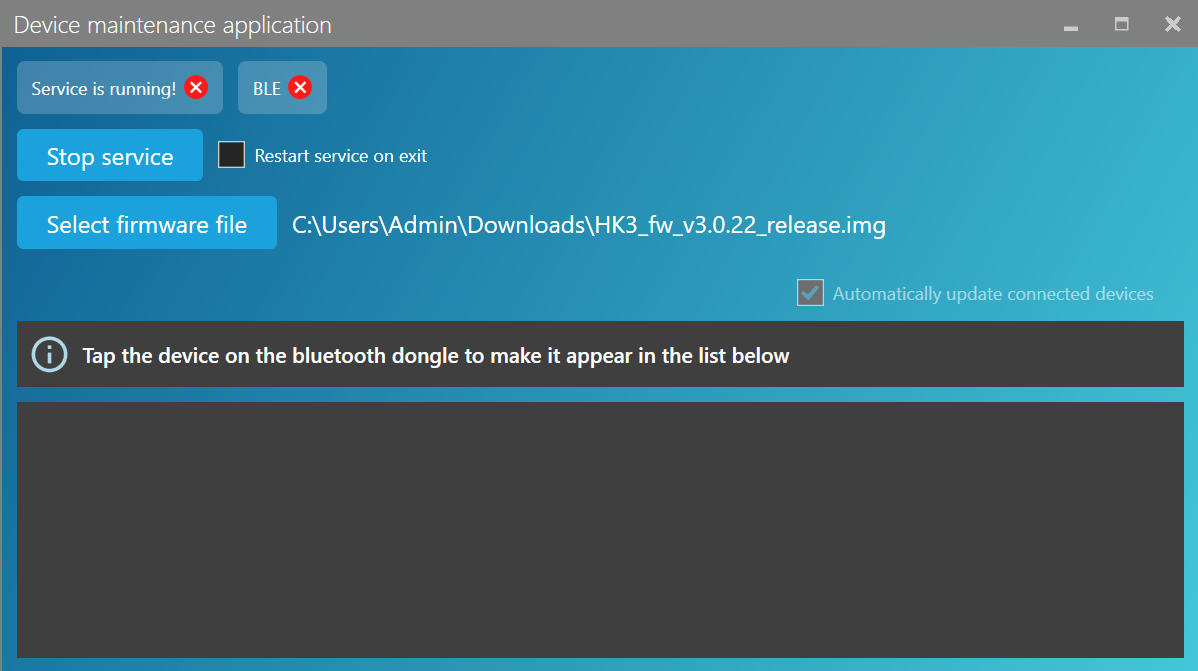Click the BLE status badge
1198x671 pixels.
pos(282,88)
